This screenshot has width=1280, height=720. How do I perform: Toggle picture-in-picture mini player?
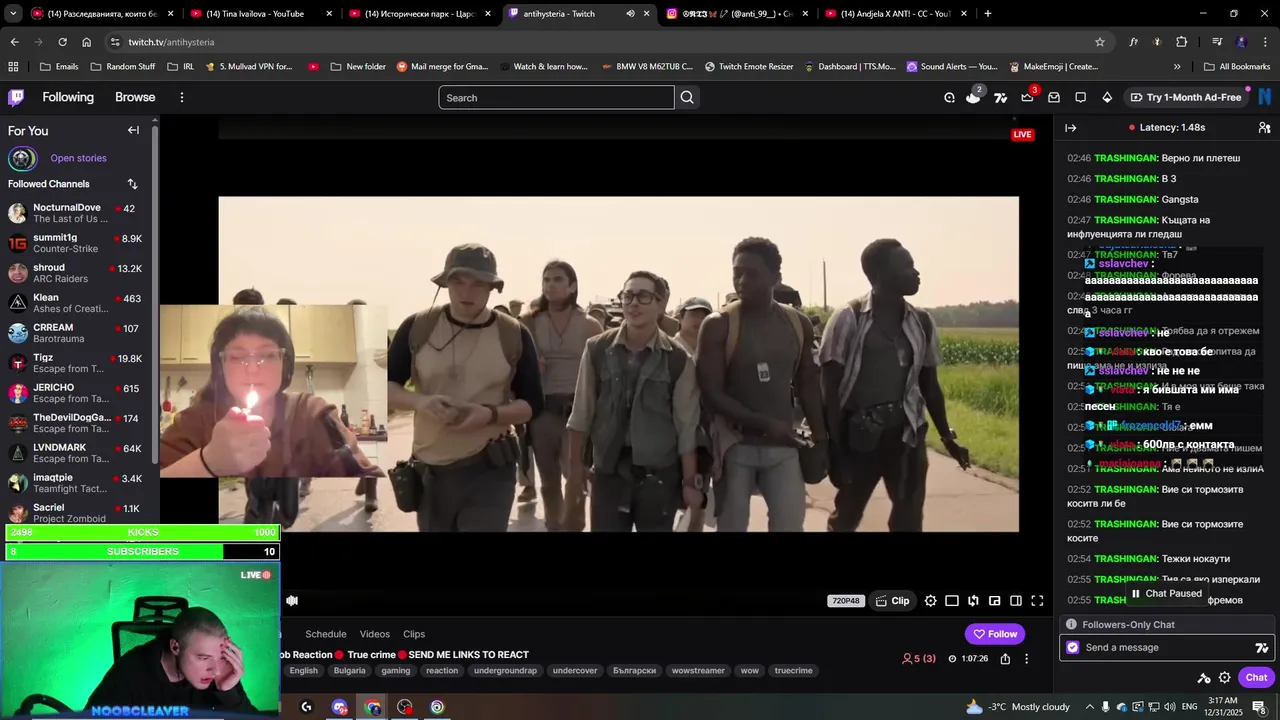[x=994, y=601]
